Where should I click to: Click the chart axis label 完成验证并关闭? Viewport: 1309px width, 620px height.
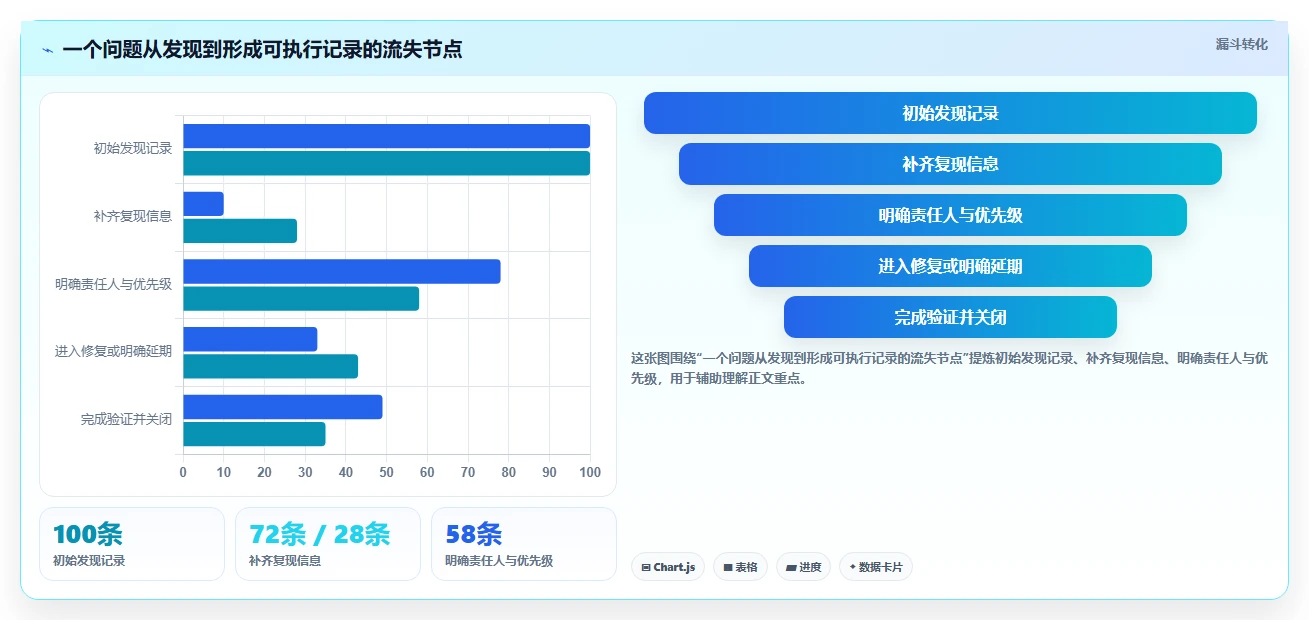tap(127, 419)
